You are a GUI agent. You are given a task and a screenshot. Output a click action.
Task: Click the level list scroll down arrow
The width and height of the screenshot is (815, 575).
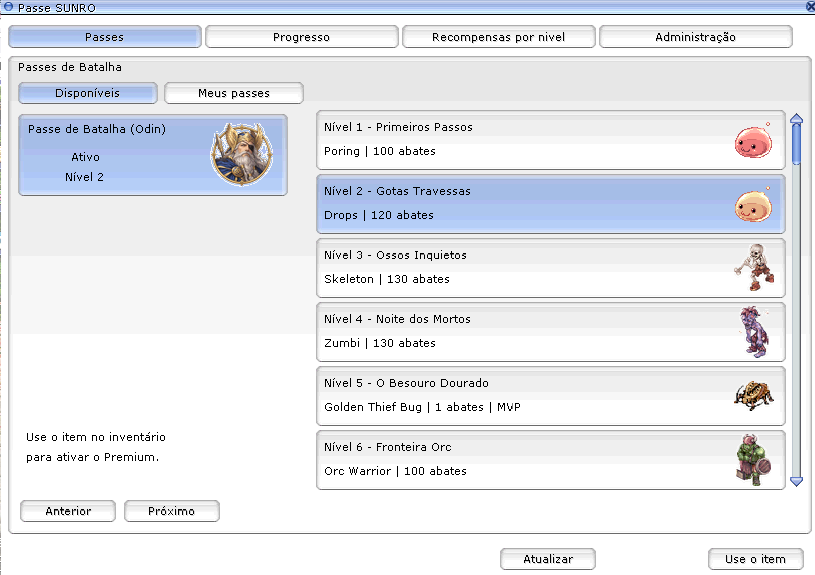pyautogui.click(x=796, y=481)
